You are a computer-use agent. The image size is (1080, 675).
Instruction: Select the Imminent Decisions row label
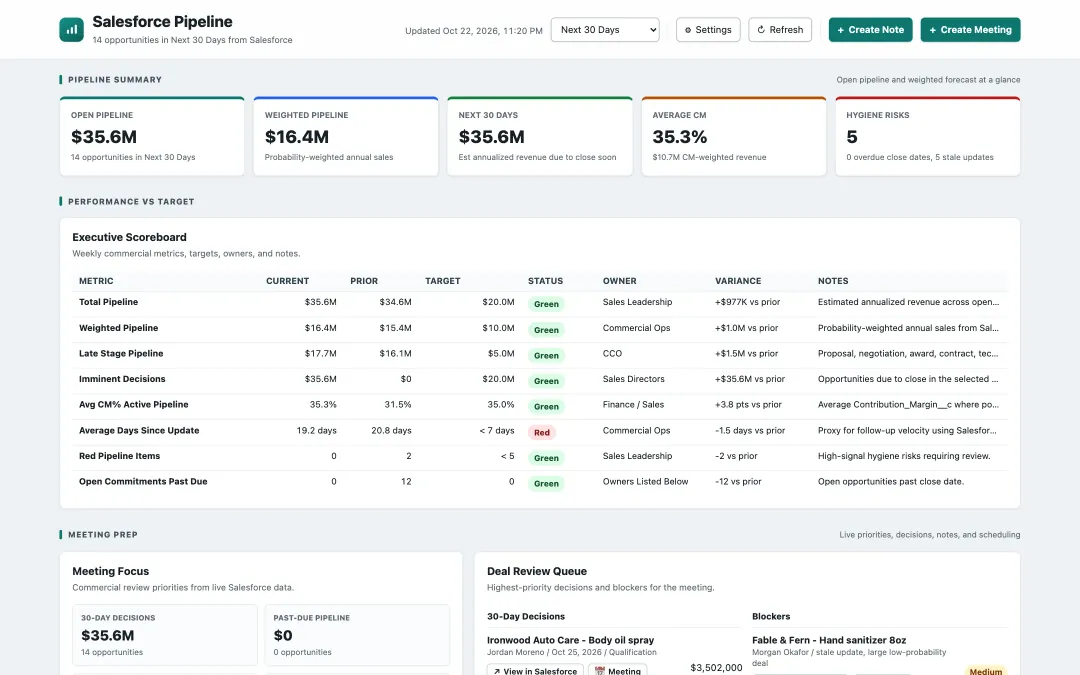tap(122, 379)
